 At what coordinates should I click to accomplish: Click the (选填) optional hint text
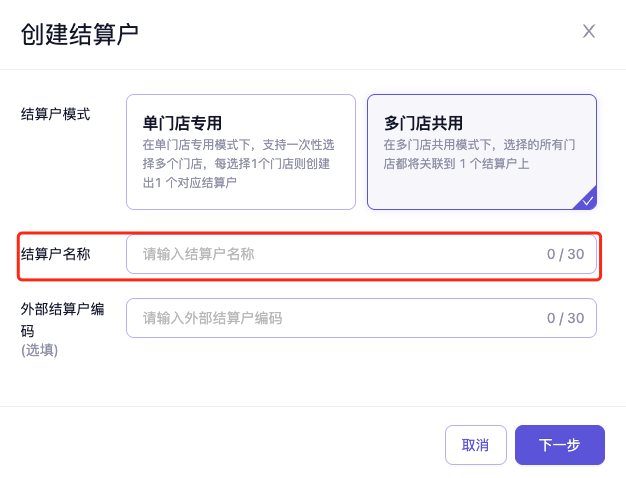[x=39, y=350]
